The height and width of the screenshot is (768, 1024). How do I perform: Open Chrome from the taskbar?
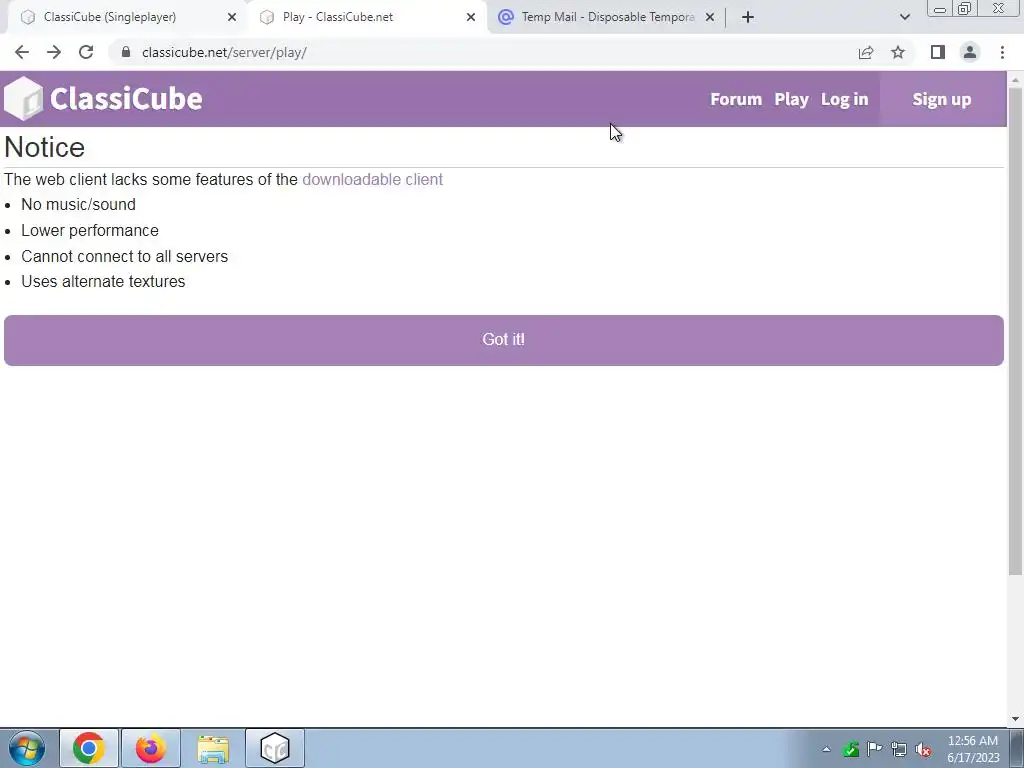point(89,748)
